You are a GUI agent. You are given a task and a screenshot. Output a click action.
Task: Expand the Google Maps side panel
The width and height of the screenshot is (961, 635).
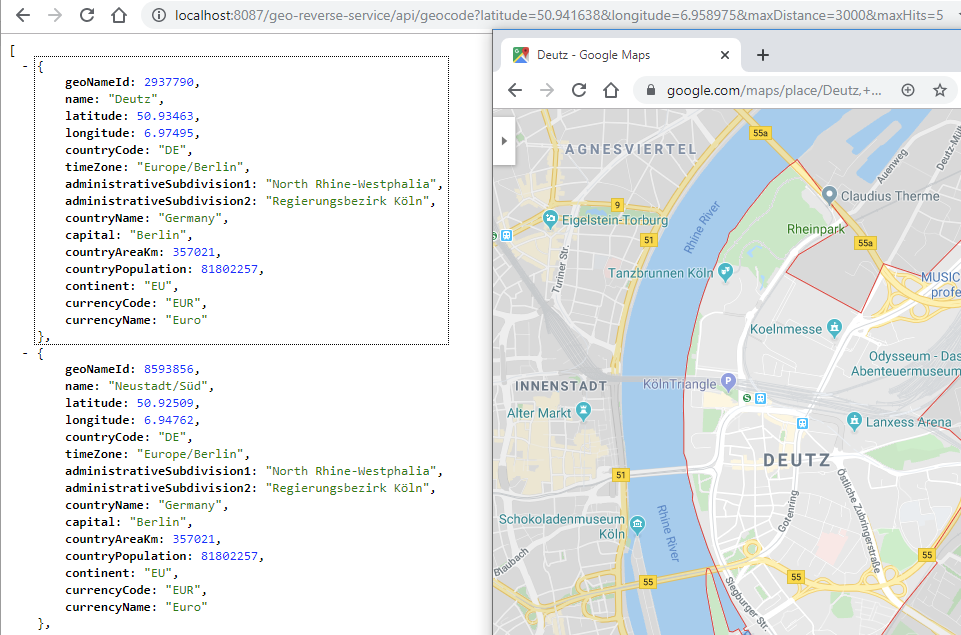point(504,141)
